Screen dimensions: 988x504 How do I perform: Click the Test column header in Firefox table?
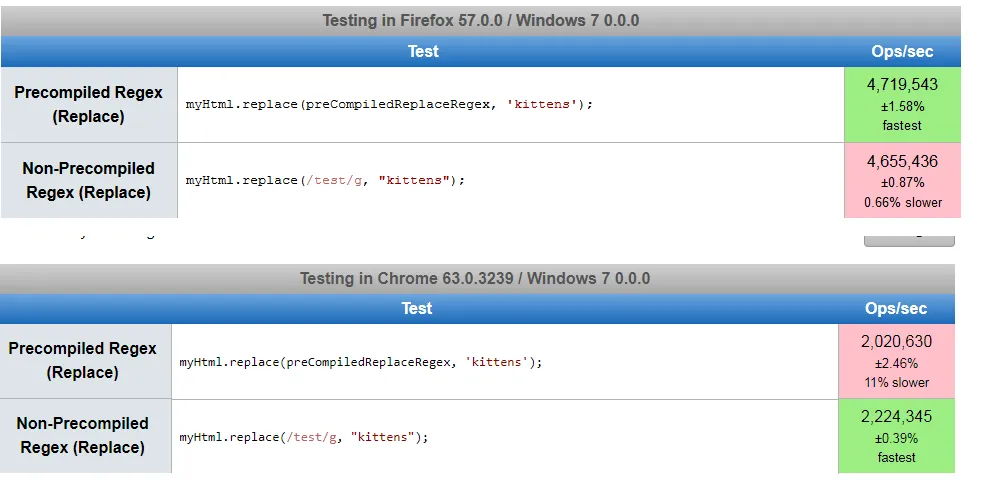423,51
